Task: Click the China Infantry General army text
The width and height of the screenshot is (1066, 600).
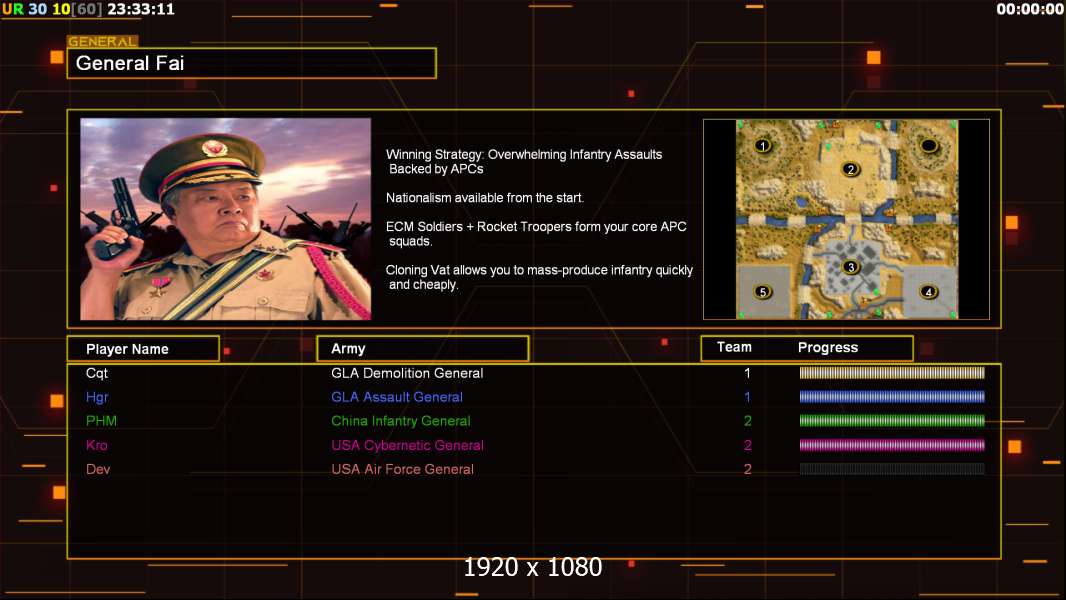Action: pos(400,421)
